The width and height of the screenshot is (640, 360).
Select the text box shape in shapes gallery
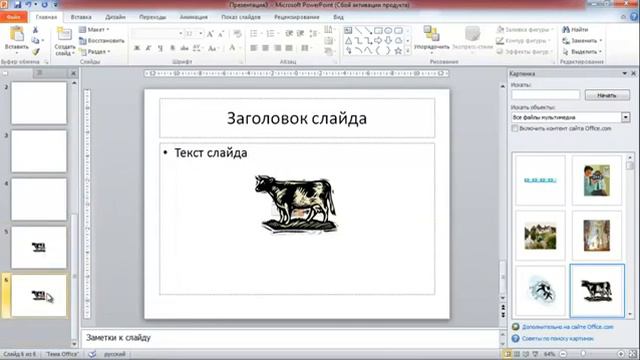point(348,30)
